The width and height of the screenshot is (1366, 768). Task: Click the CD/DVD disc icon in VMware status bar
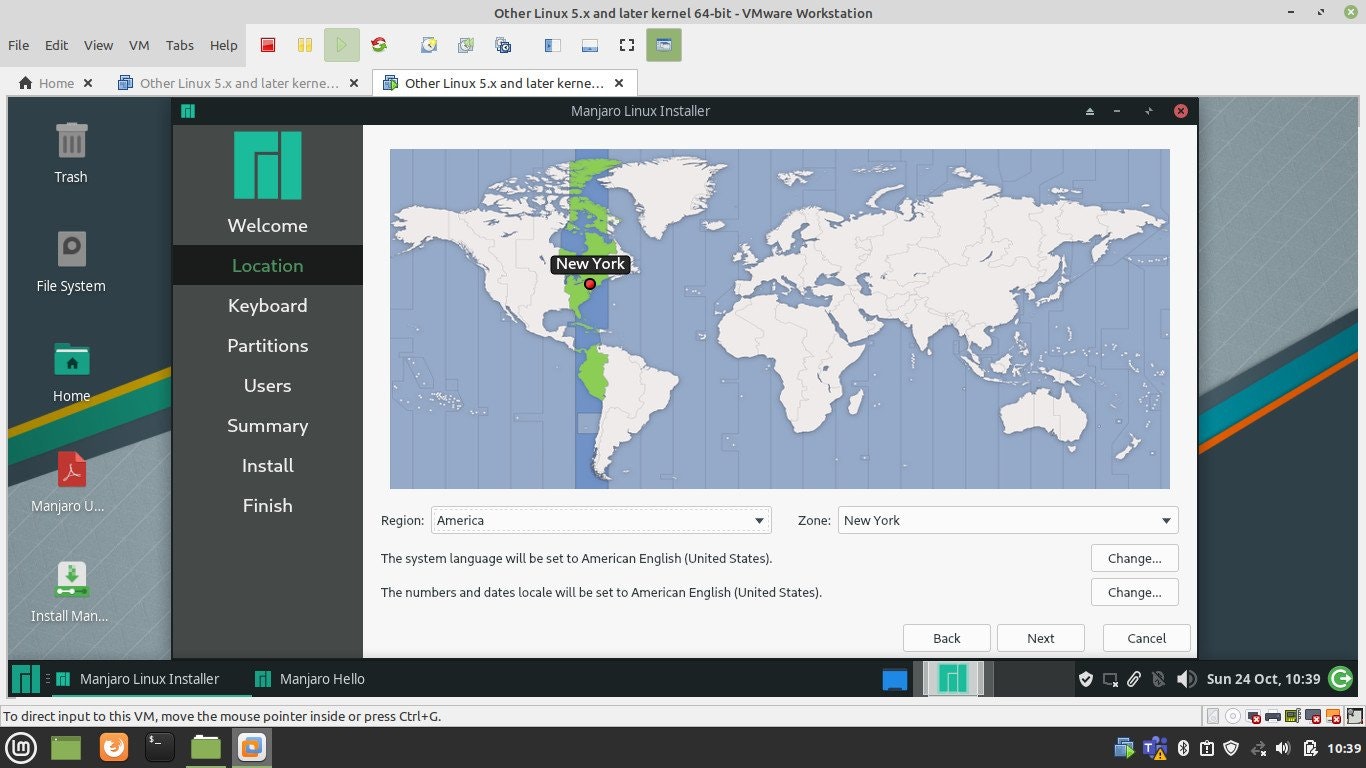point(1233,716)
